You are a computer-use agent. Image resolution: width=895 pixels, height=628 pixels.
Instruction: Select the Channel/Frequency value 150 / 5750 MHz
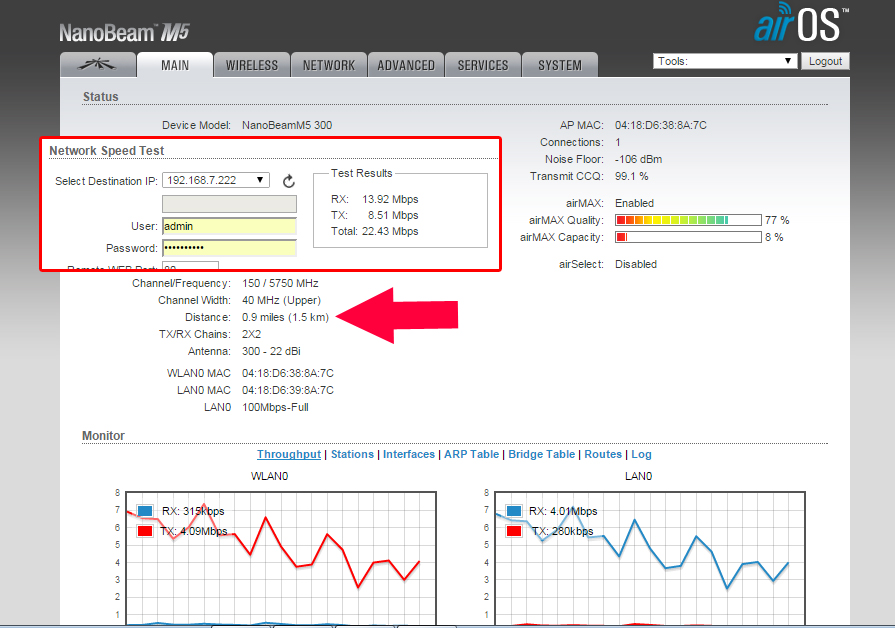(x=280, y=283)
